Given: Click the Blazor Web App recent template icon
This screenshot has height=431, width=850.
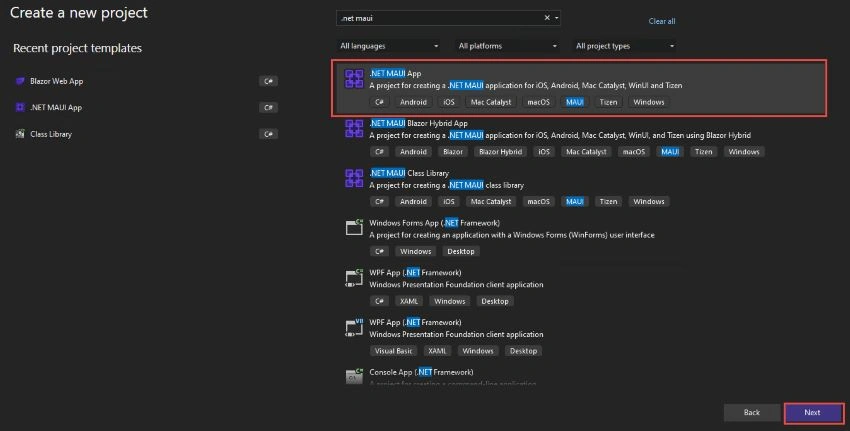Looking at the screenshot, I should tap(20, 81).
